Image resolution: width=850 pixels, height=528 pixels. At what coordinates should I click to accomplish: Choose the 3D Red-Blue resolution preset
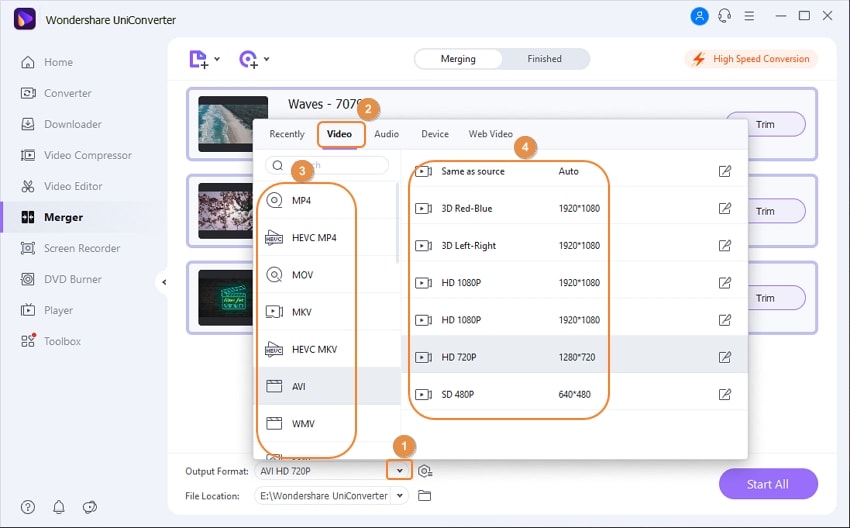click(574, 208)
